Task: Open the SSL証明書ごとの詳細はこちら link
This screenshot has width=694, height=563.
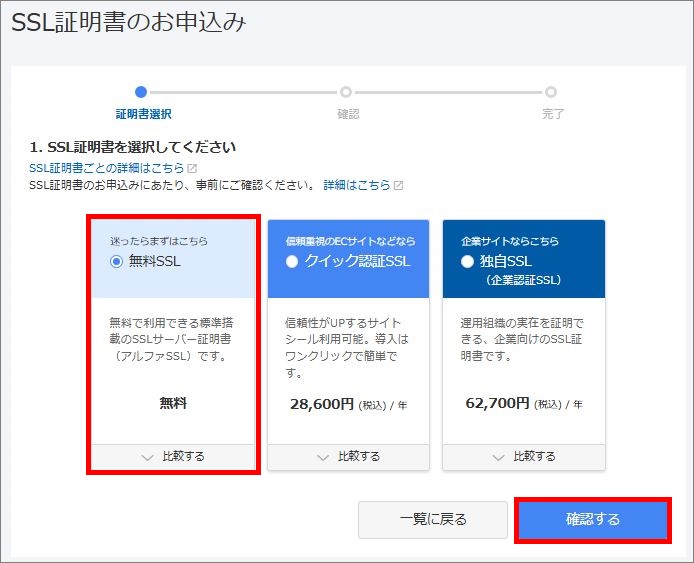Action: 106,168
